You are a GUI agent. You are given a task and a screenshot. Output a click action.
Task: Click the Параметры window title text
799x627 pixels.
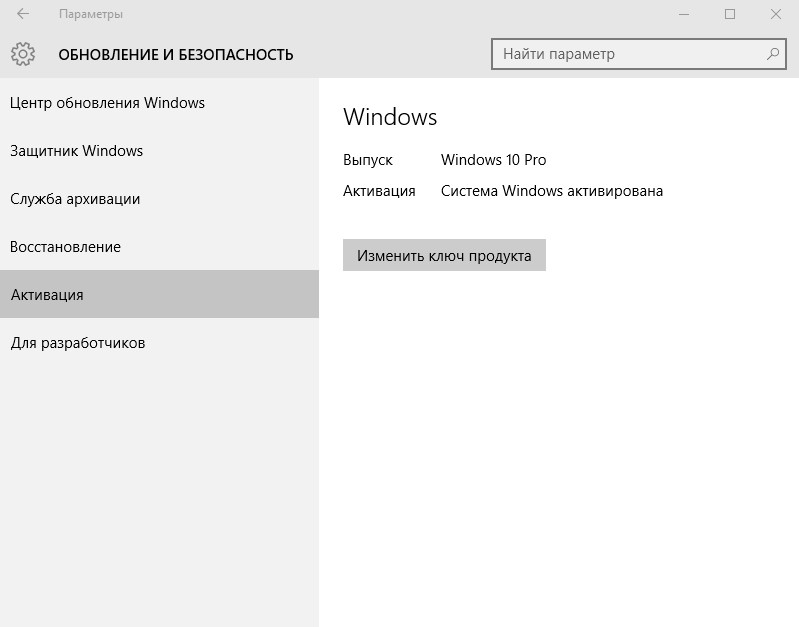pyautogui.click(x=91, y=15)
